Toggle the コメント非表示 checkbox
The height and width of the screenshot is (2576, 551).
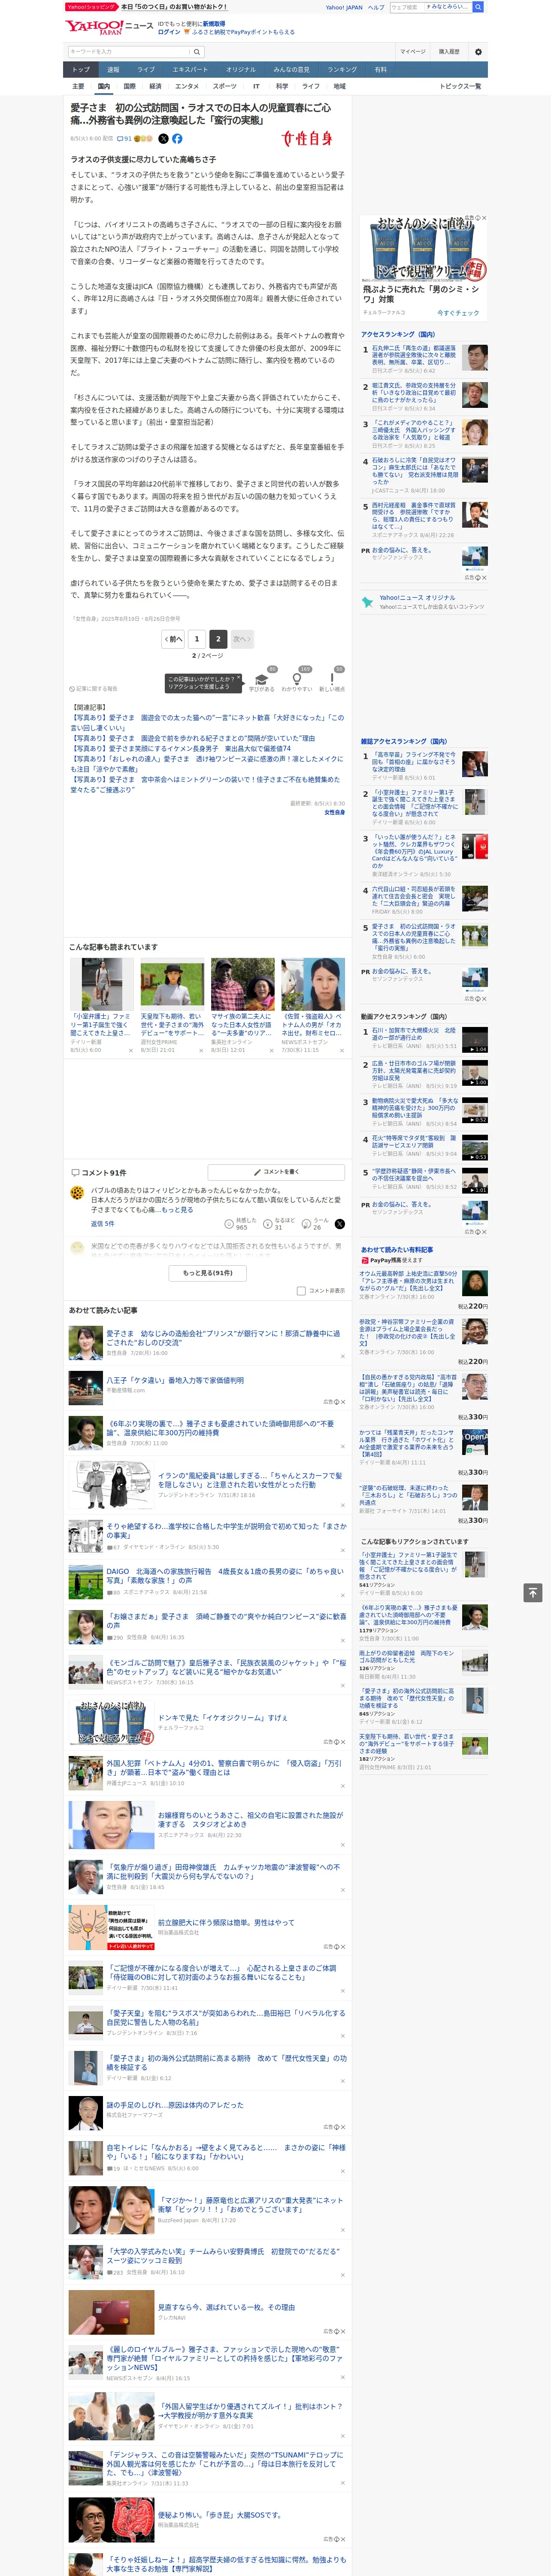(301, 1290)
